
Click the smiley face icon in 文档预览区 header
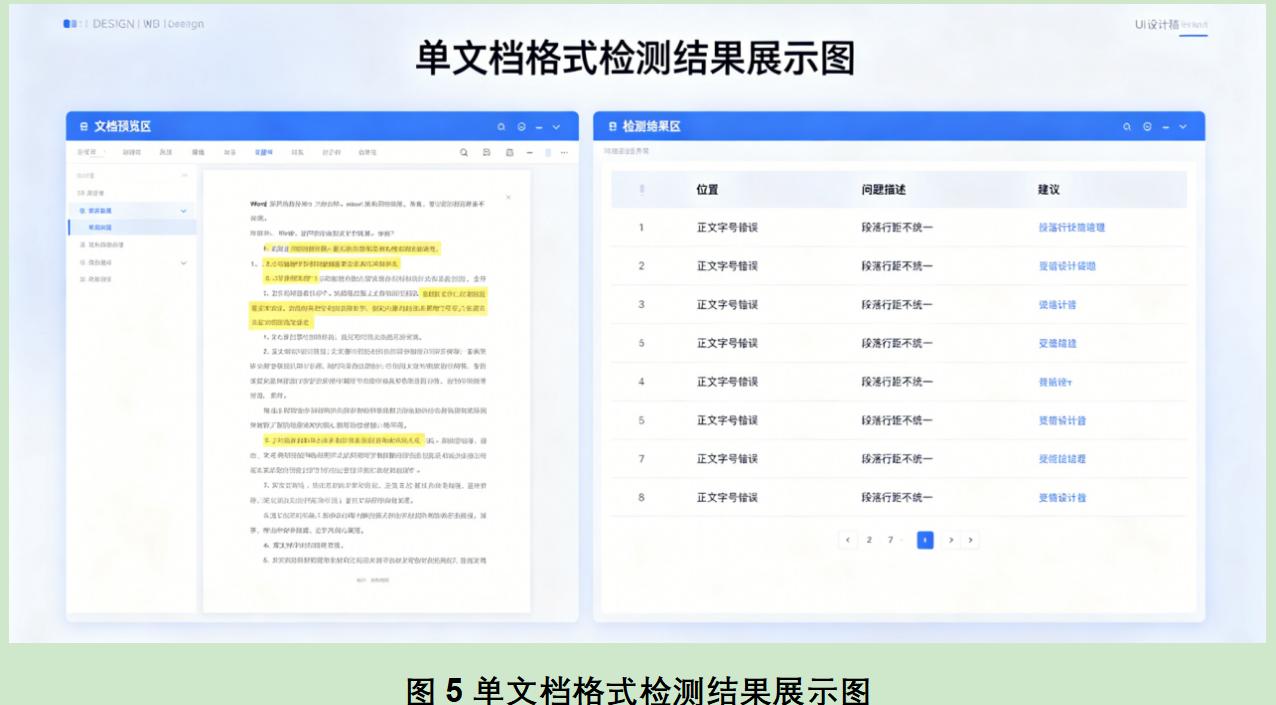point(522,127)
